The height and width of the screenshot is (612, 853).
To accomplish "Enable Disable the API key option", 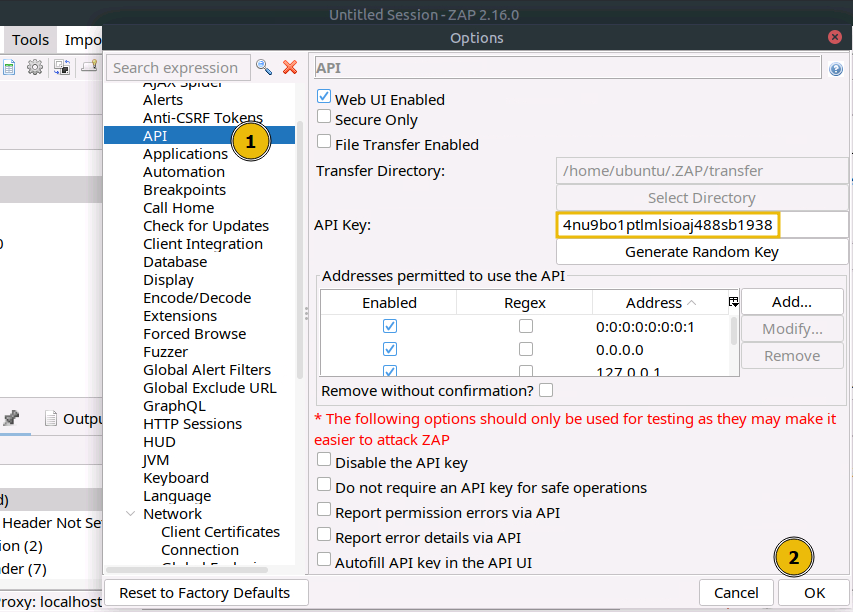I will point(324,460).
